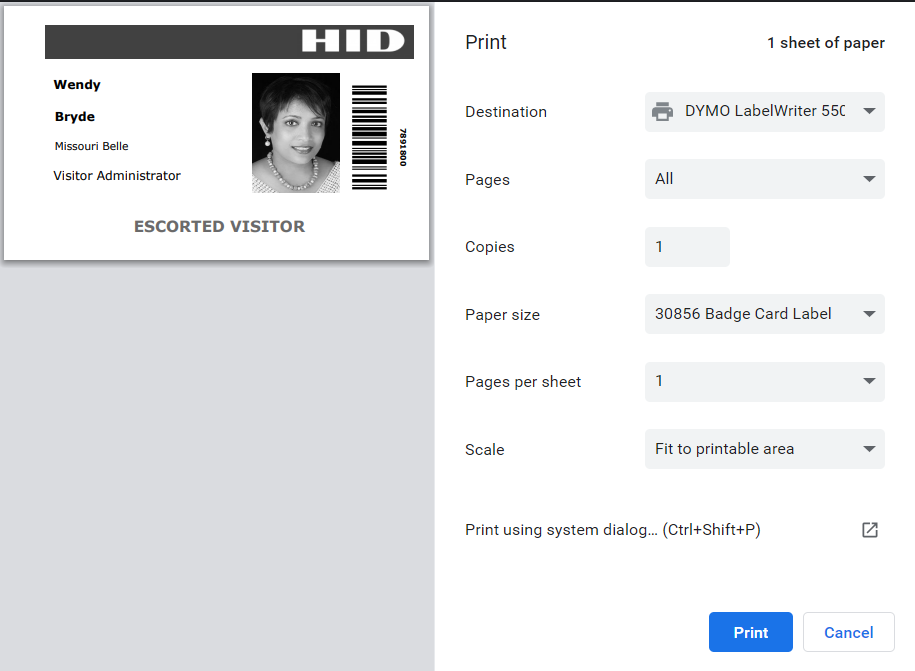The width and height of the screenshot is (915, 671).
Task: Click Missouri Belle text on badge
Action: pos(91,146)
